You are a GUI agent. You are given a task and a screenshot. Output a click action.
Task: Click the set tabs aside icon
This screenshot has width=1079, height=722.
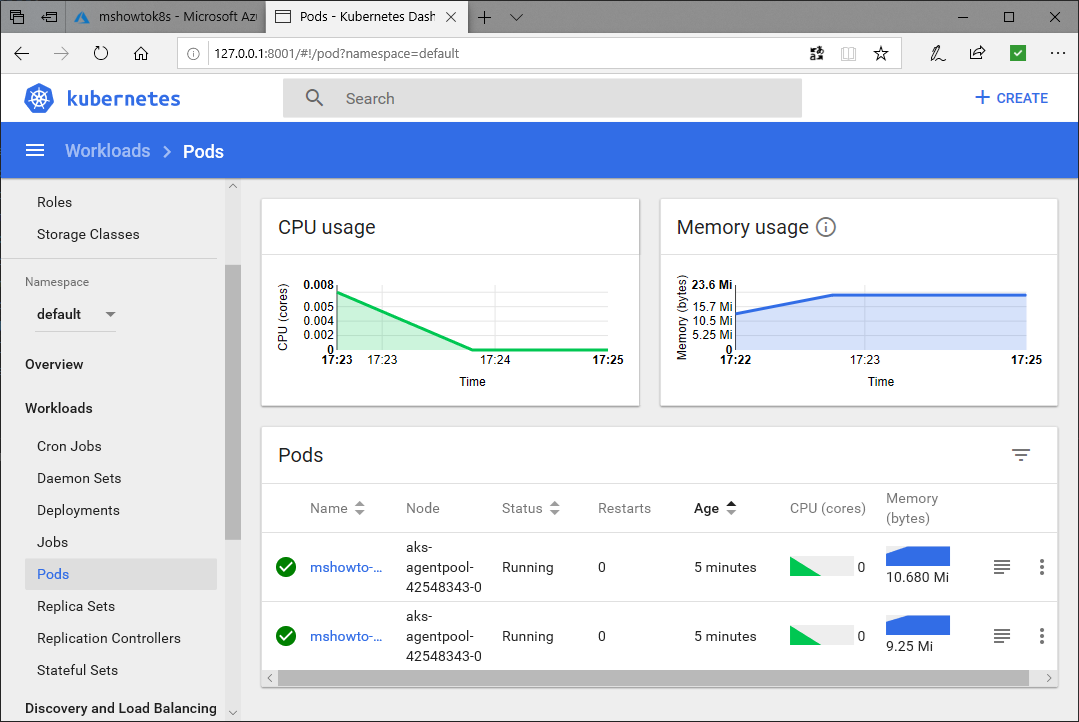(50, 17)
